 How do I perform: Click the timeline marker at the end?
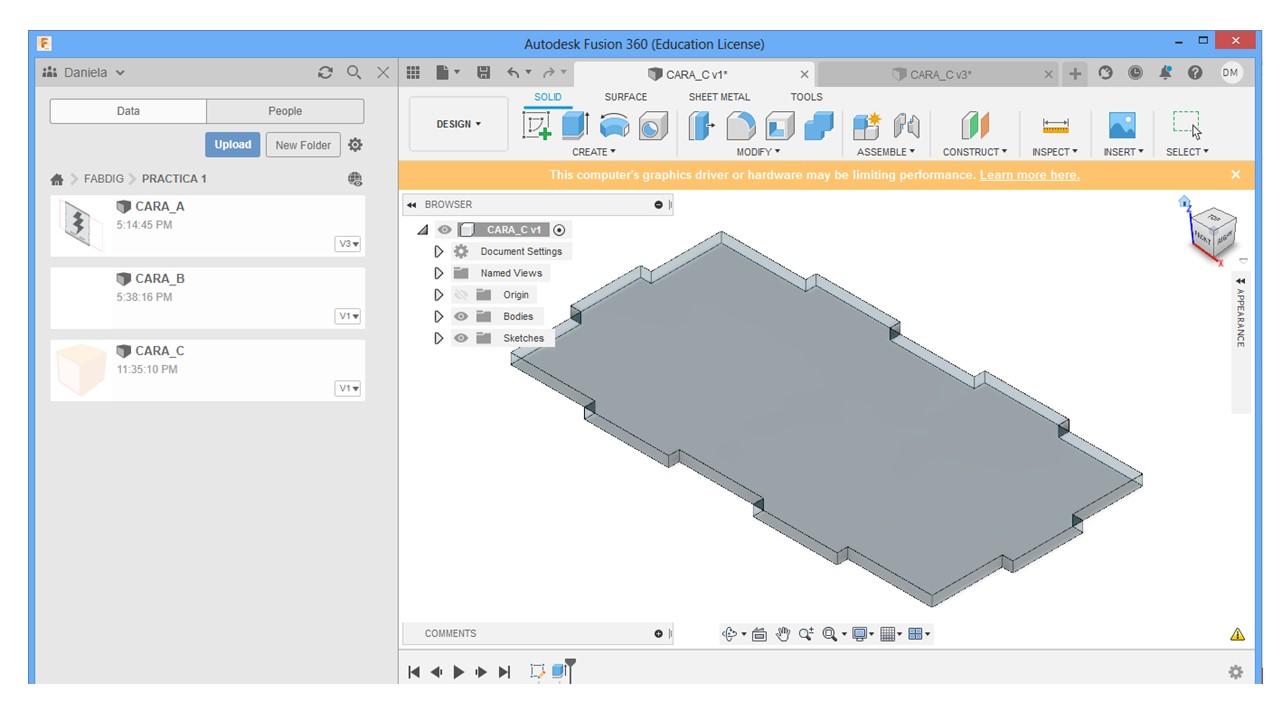click(570, 664)
